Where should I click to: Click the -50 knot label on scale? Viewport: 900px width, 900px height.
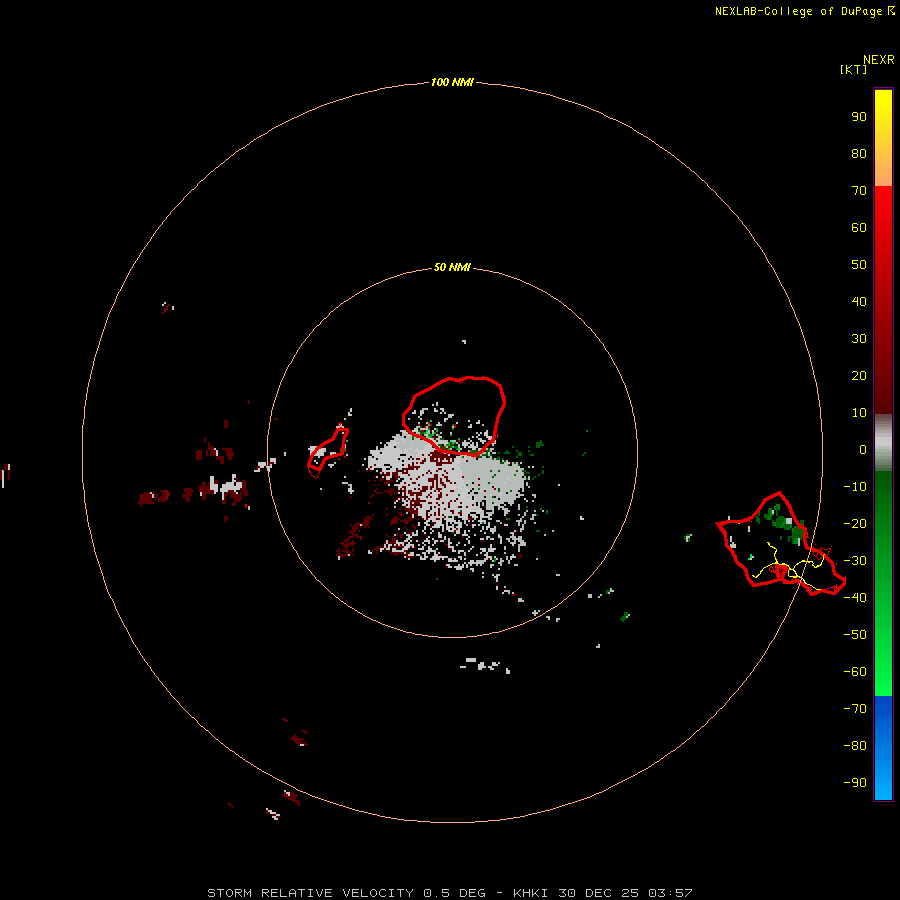pos(855,635)
